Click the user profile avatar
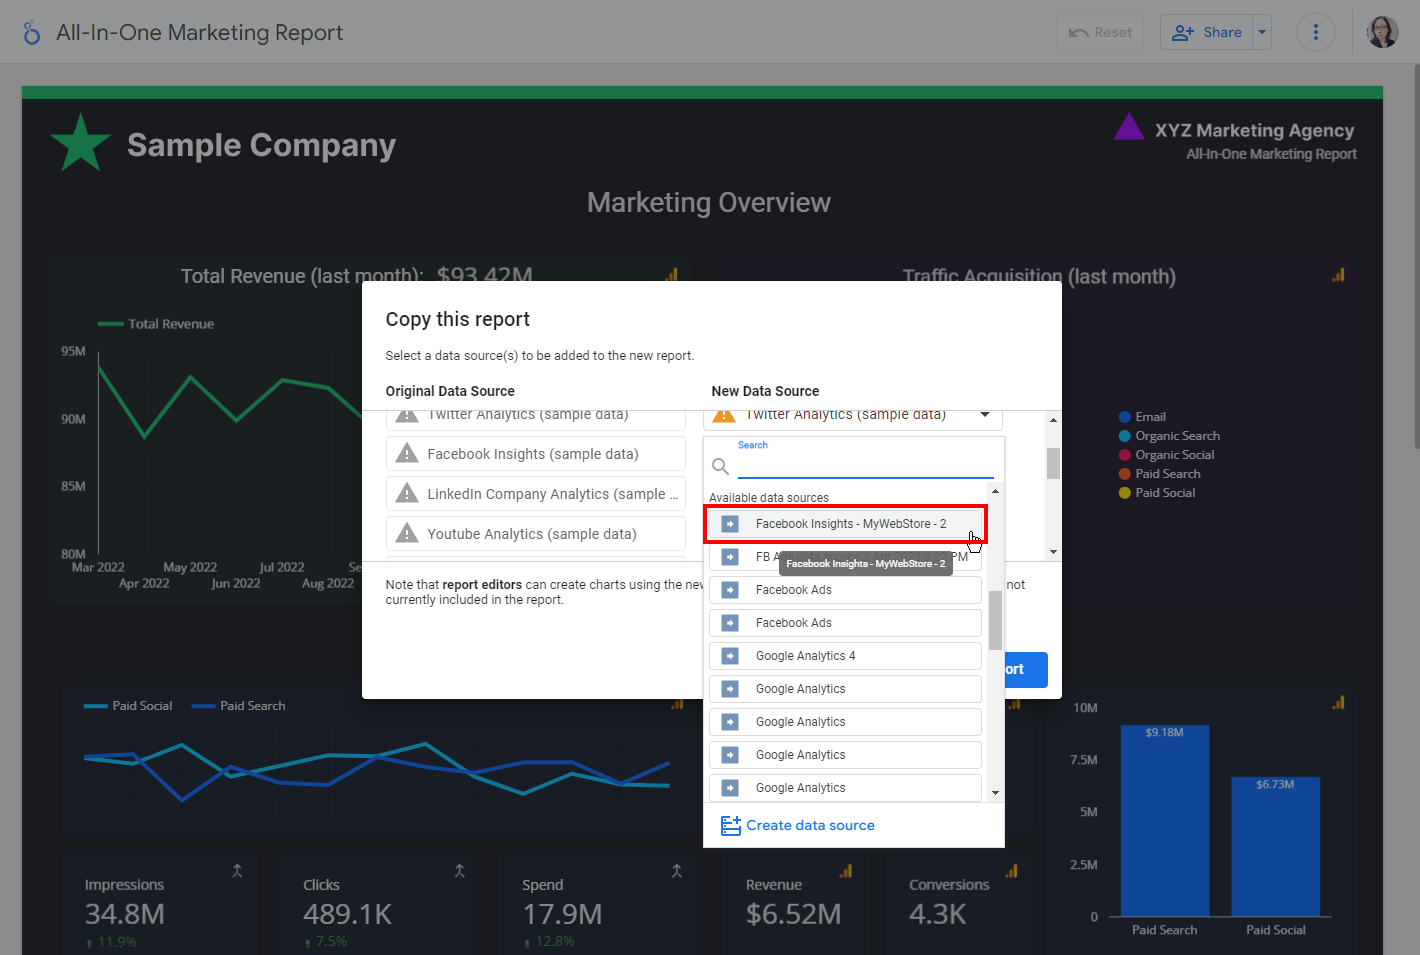 coord(1382,33)
